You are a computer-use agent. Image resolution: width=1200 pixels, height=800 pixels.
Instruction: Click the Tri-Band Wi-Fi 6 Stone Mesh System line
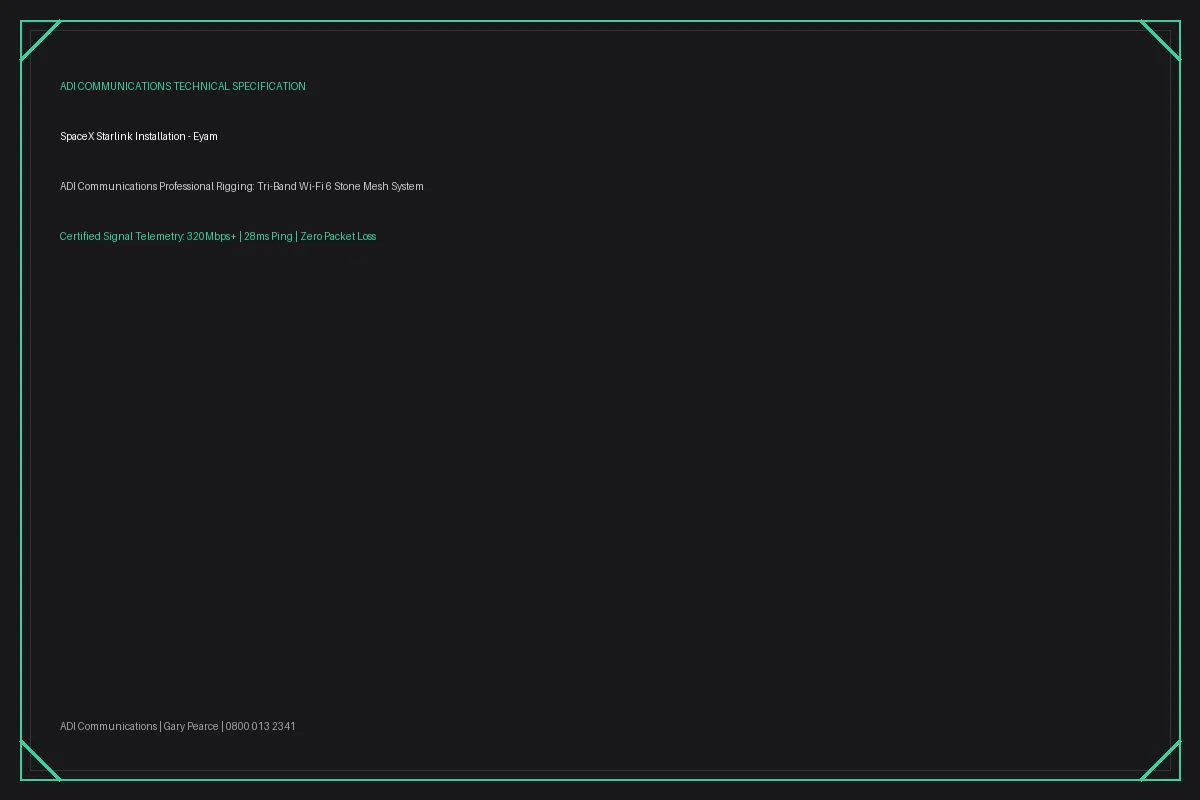pos(242,187)
